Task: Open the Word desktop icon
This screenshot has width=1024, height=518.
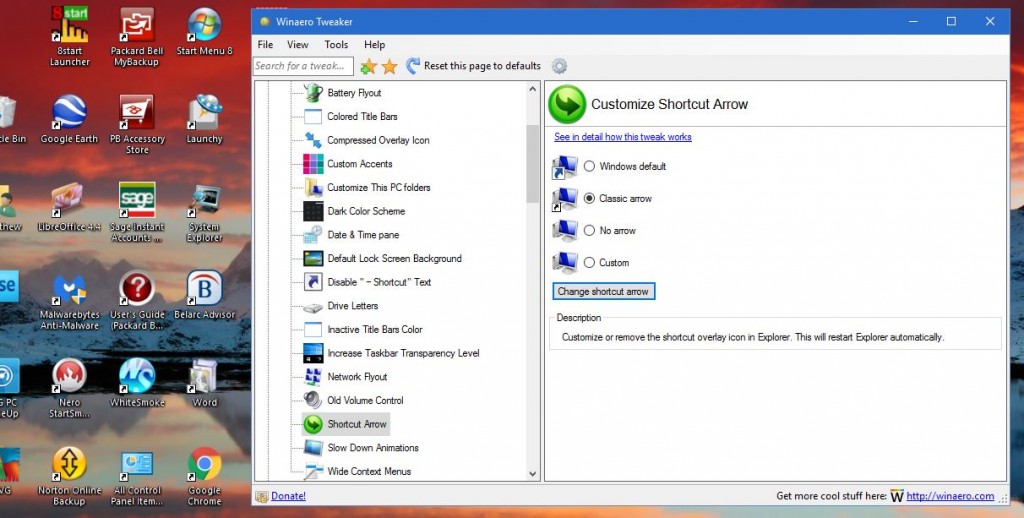Action: point(204,383)
